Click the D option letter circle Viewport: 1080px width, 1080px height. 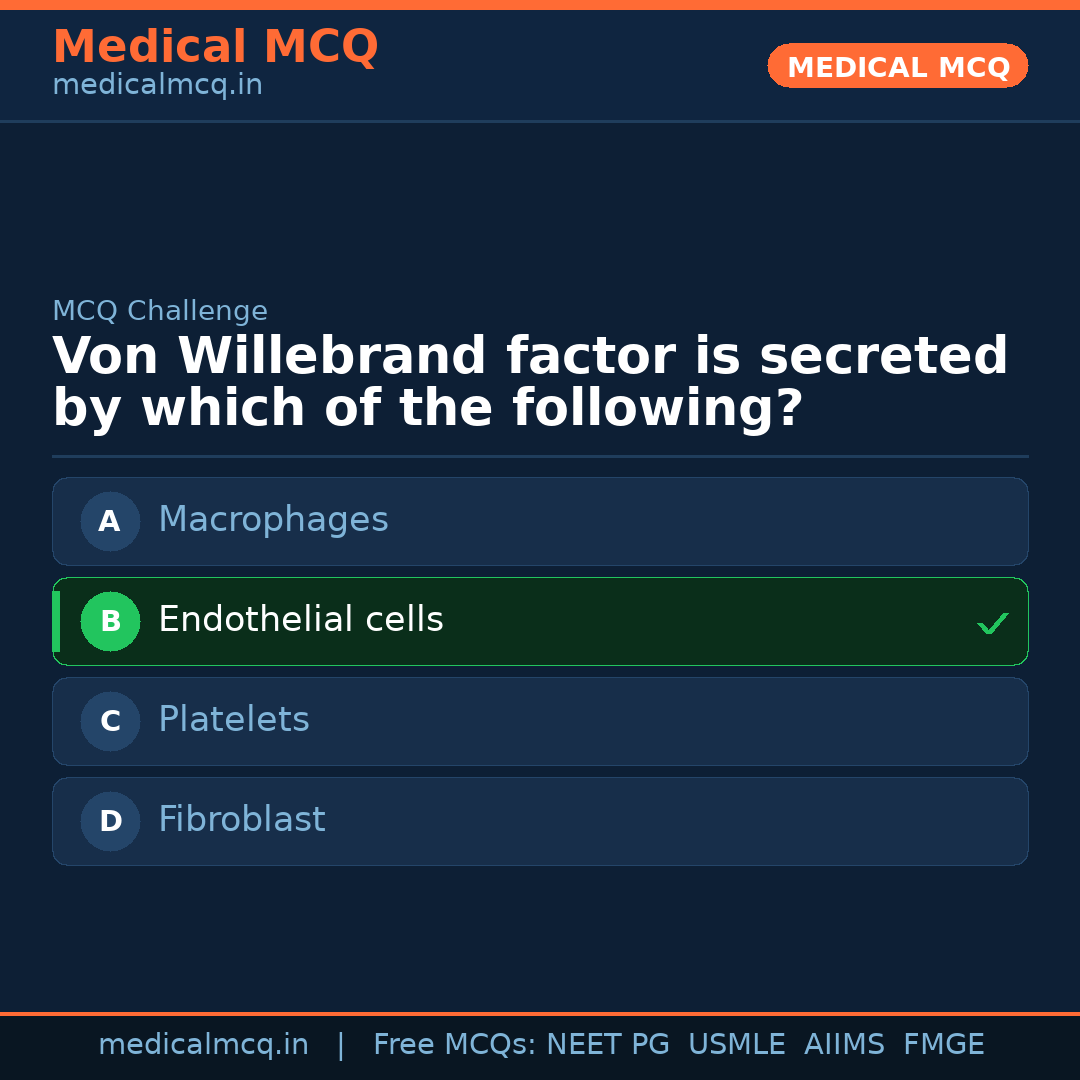click(x=110, y=821)
